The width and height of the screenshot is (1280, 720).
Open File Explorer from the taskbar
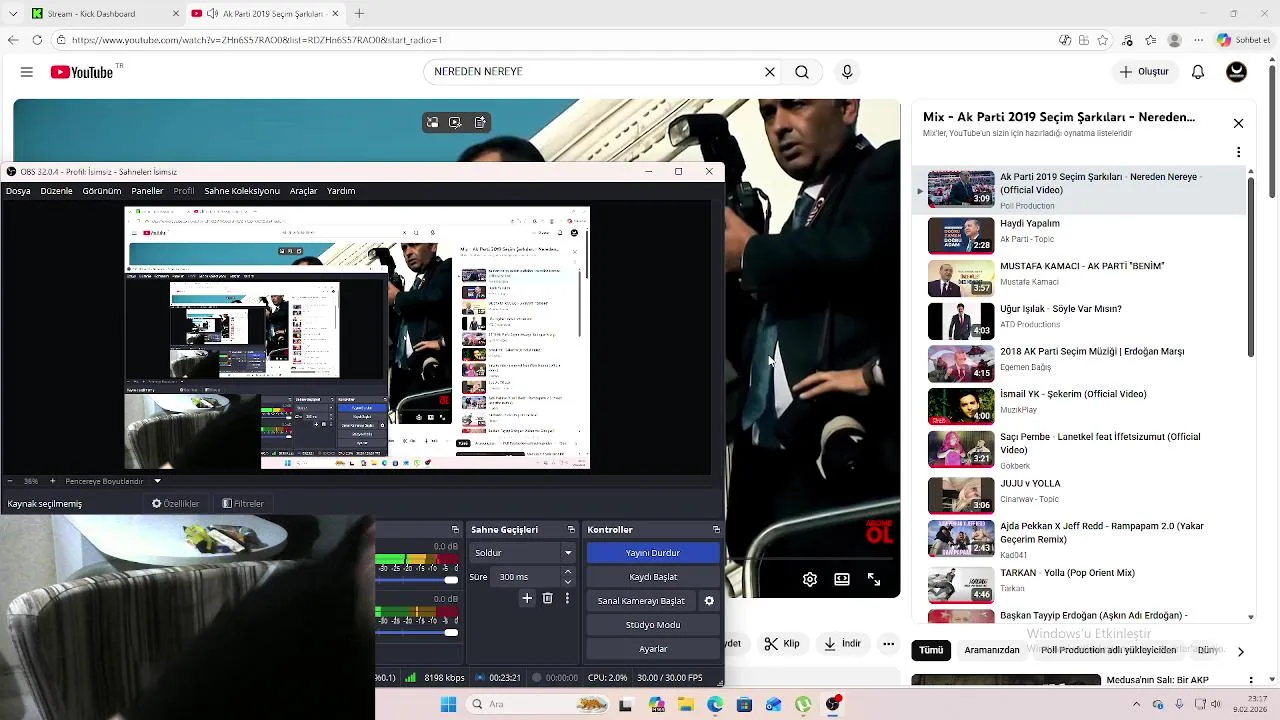(685, 704)
